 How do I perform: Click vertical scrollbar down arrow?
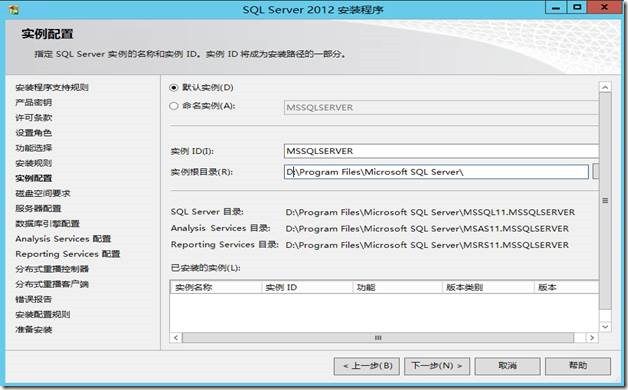pyautogui.click(x=605, y=326)
